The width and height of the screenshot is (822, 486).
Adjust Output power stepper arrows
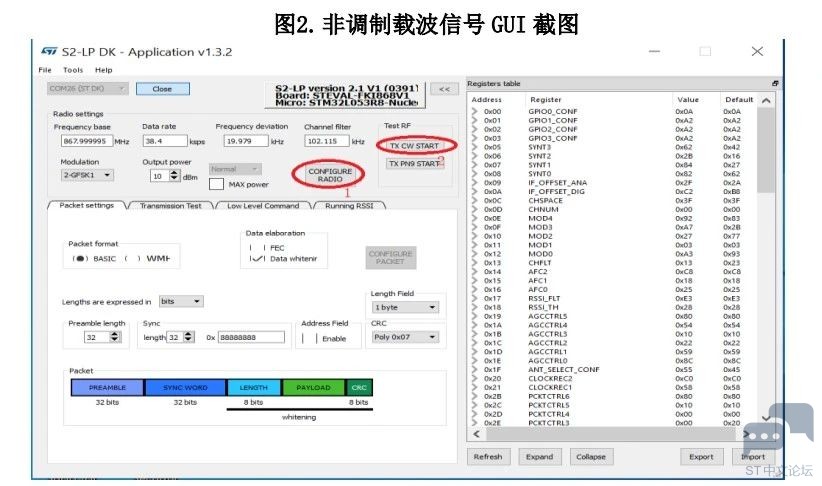click(174, 176)
